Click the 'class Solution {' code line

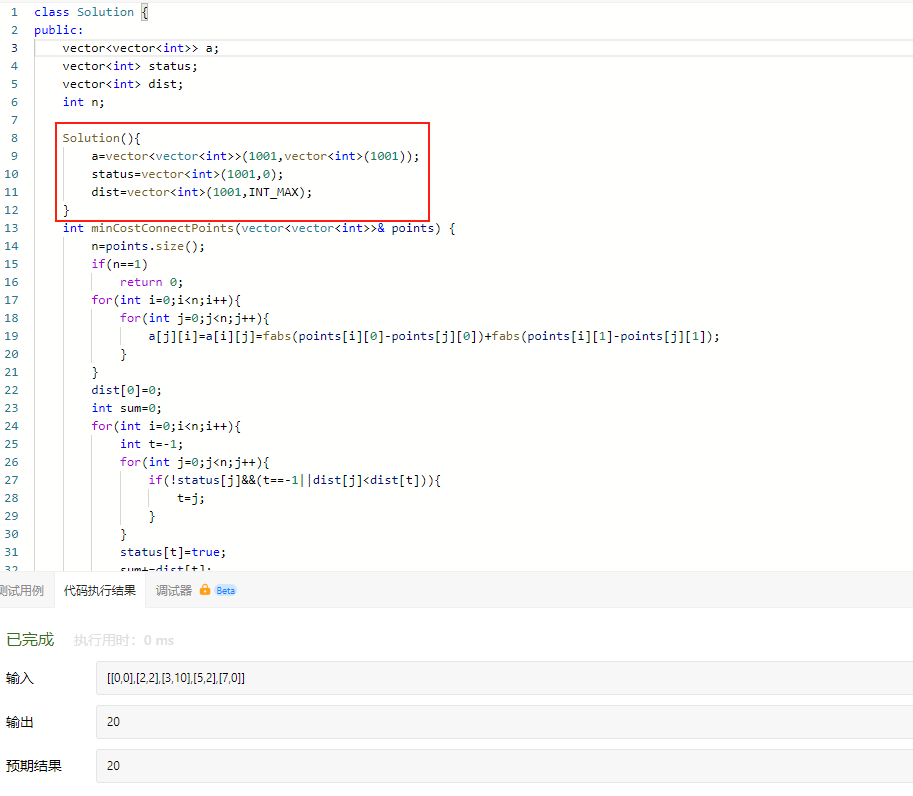91,12
